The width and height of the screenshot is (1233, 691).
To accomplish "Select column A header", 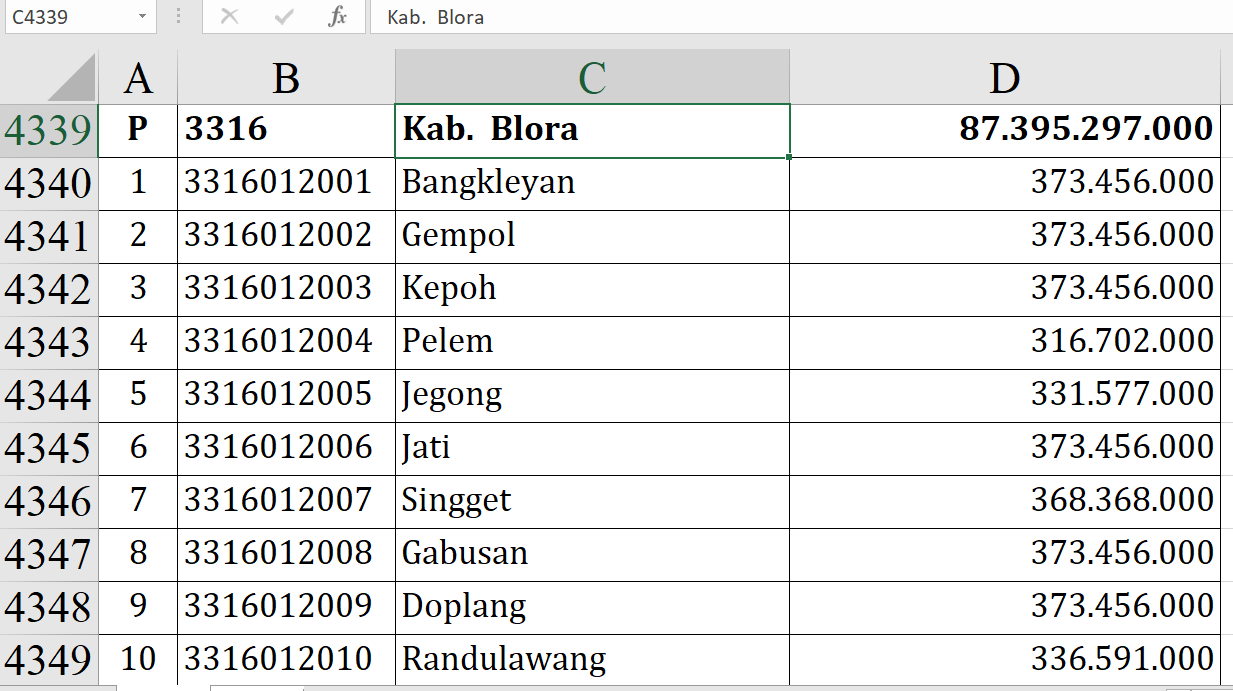I will coord(138,78).
